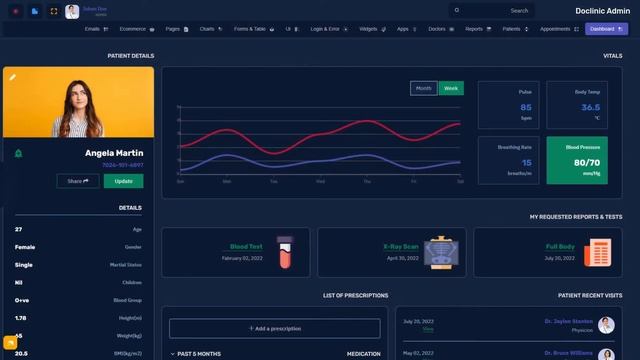Open the Charts menu
The width and height of the screenshot is (640, 360).
pyautogui.click(x=211, y=29)
